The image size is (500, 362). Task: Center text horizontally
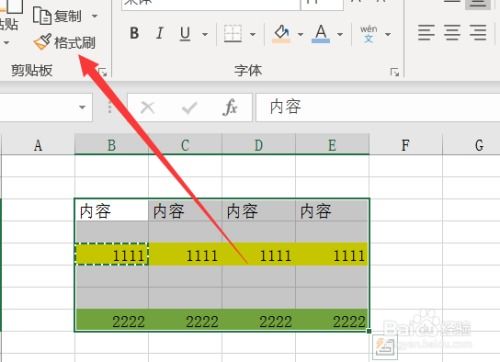452,33
